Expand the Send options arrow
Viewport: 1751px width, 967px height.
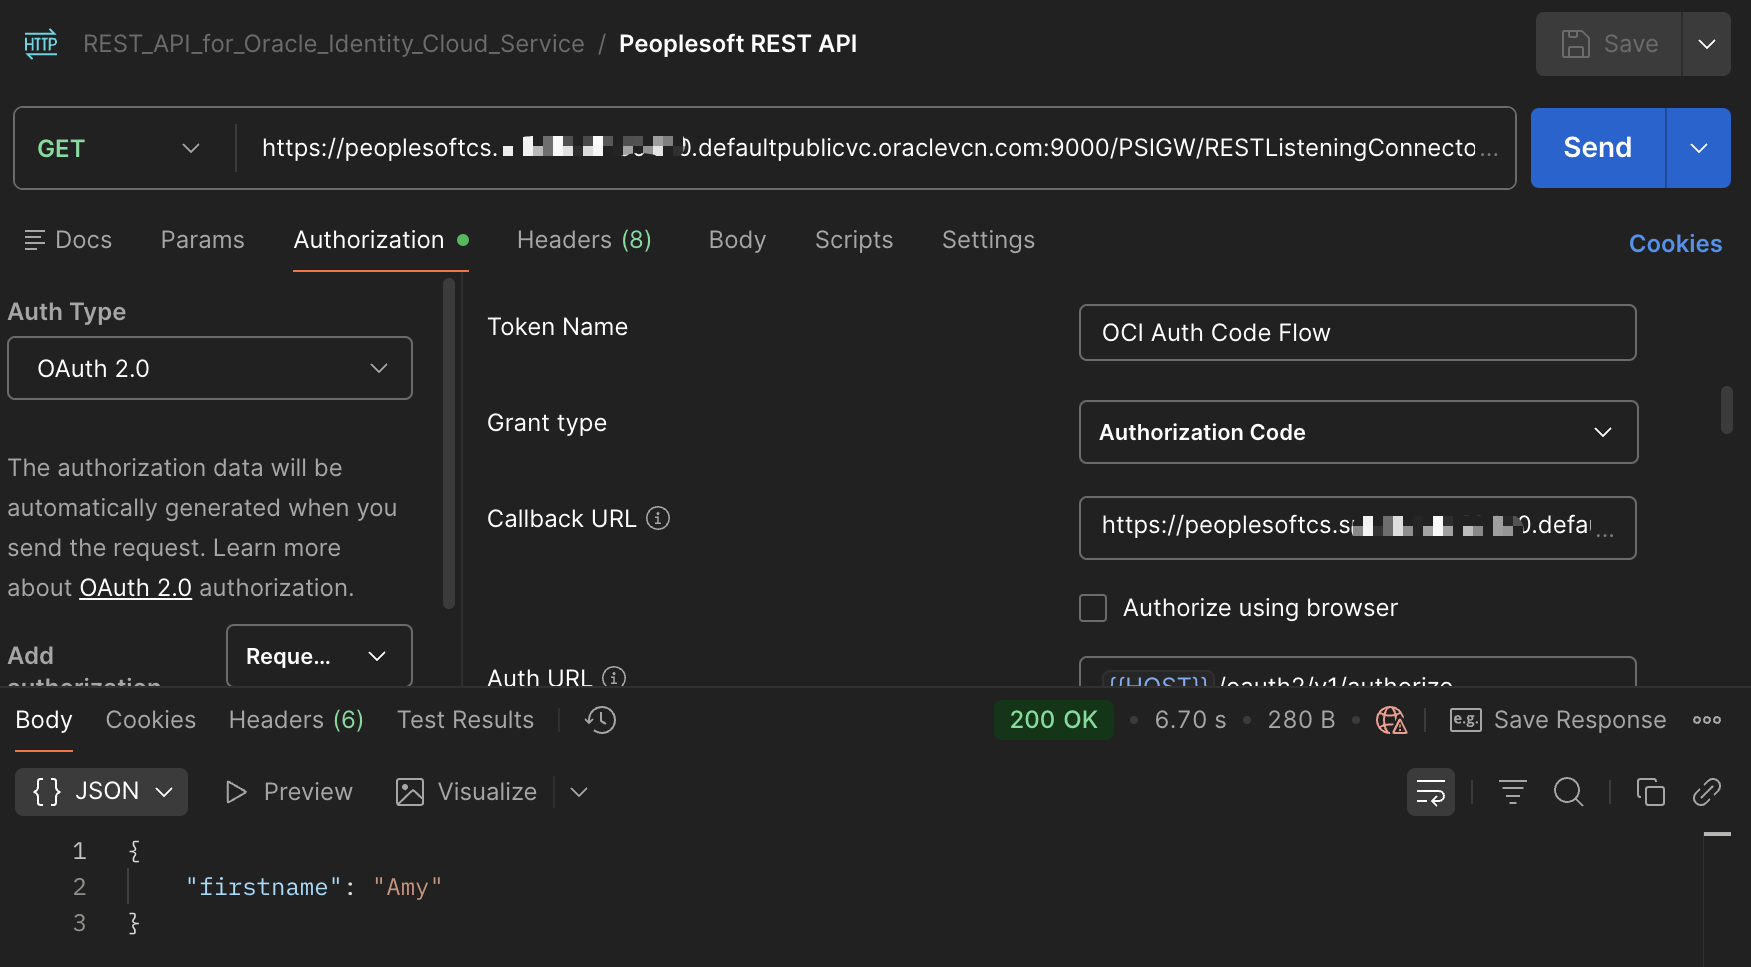tap(1699, 148)
